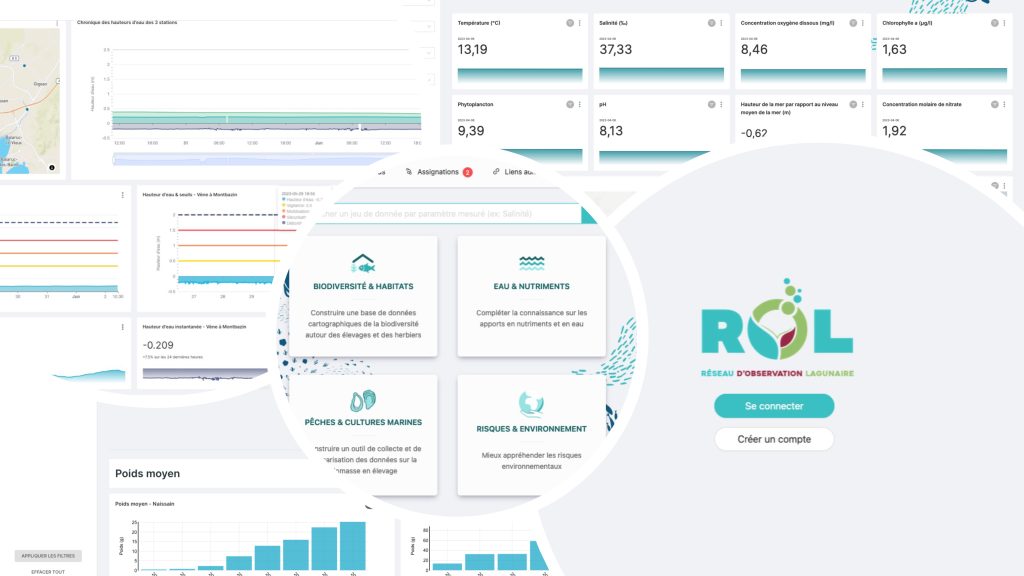Click the Chlorophylle a value 1,63

(894, 50)
